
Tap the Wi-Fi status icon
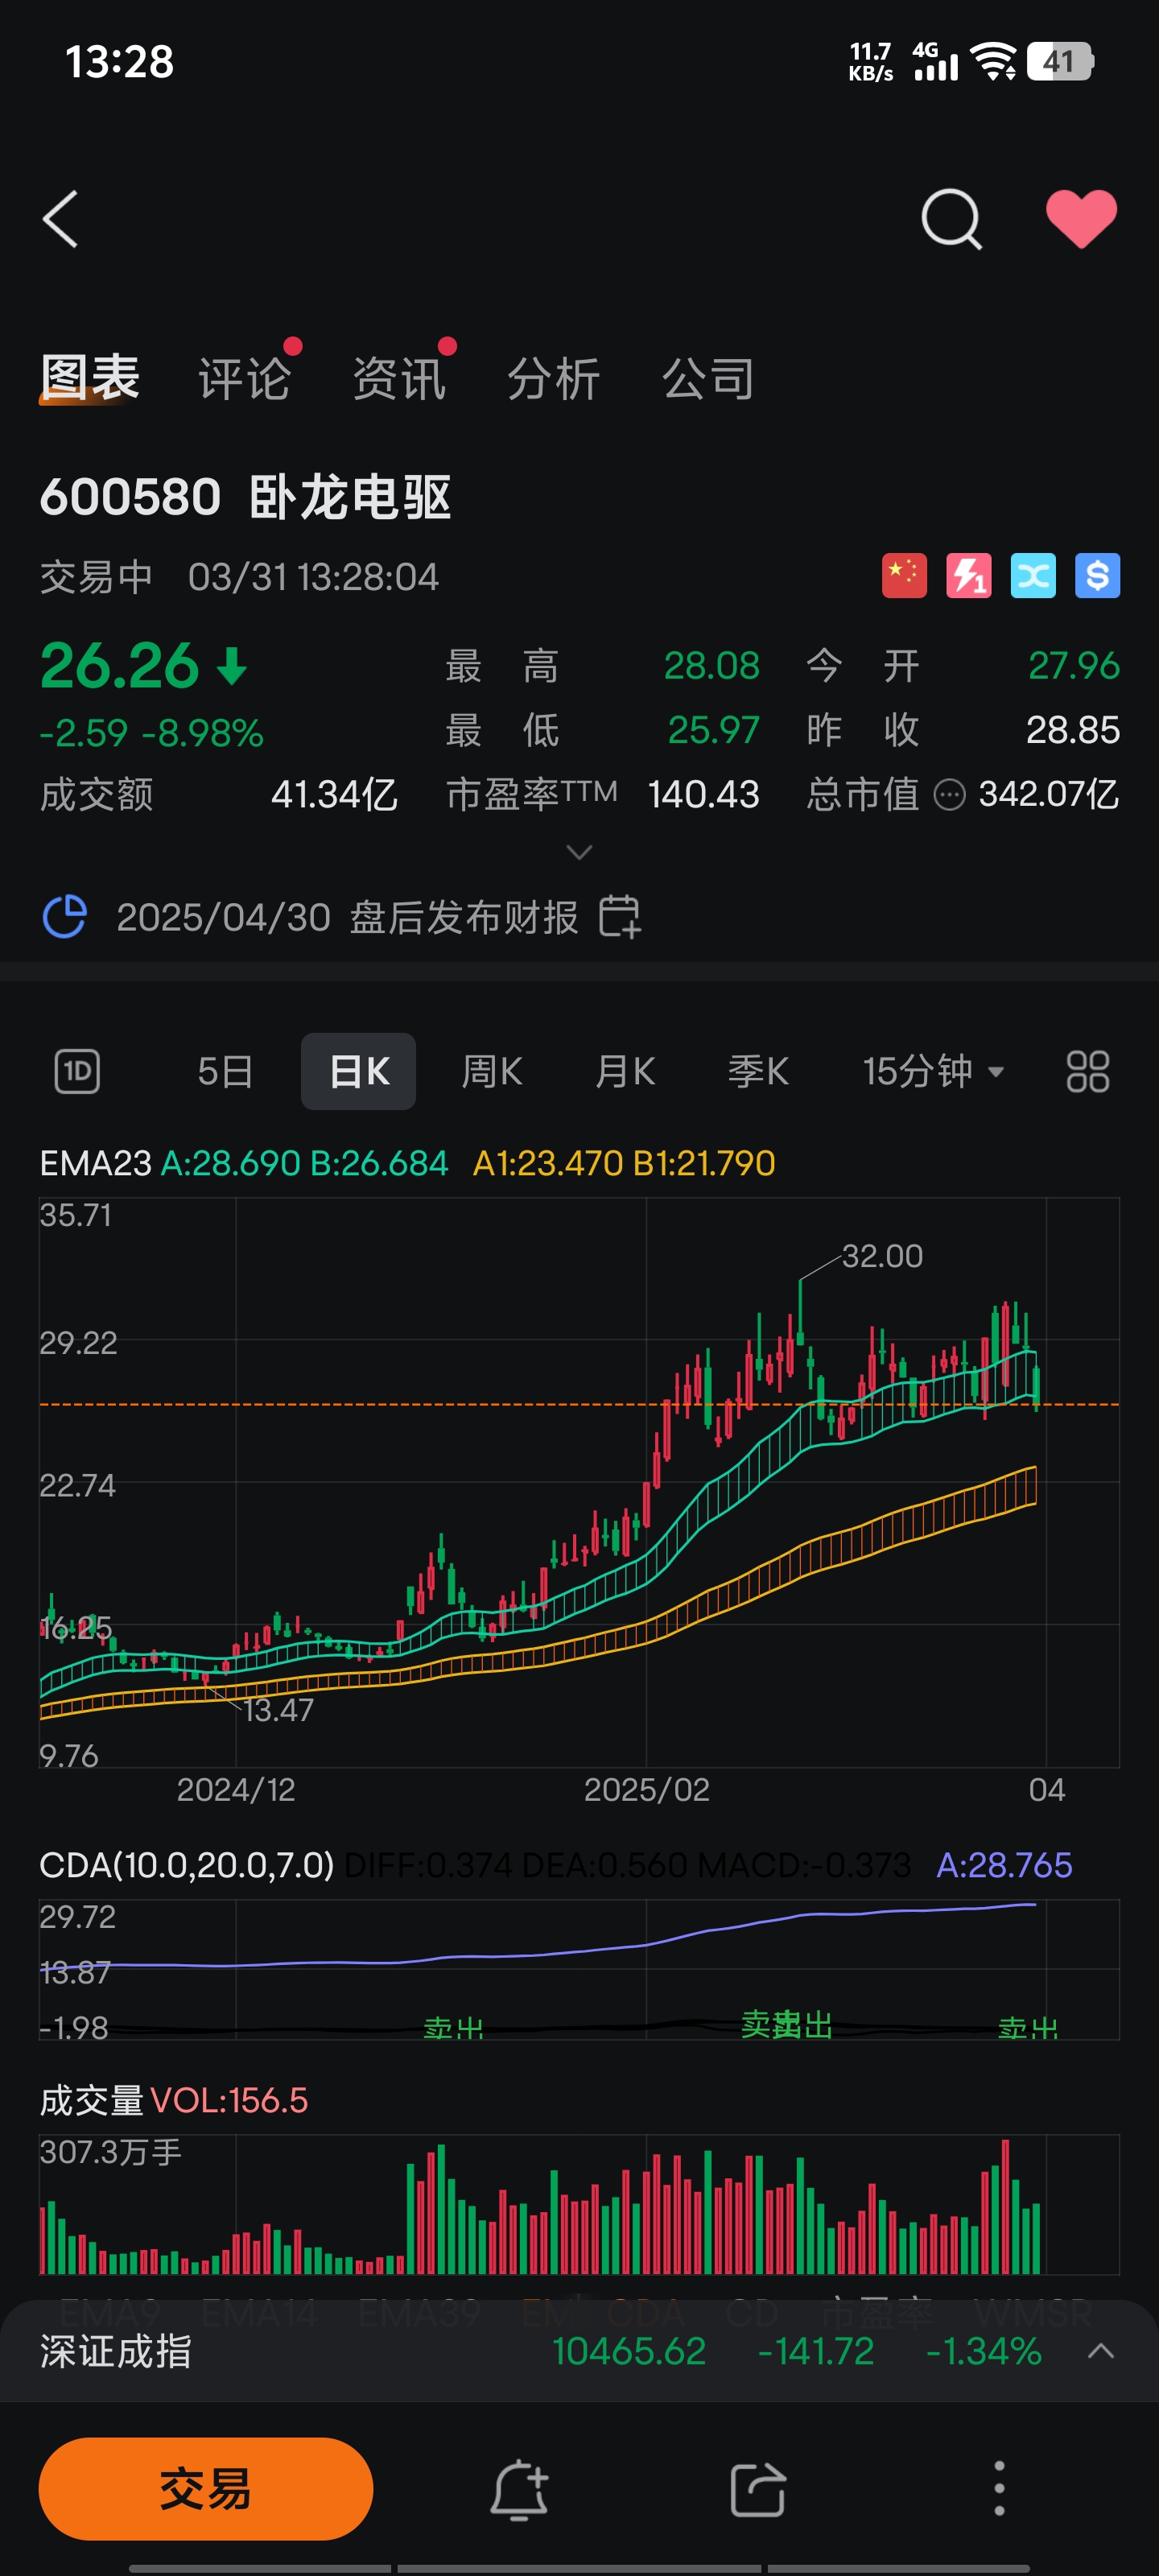[994, 62]
